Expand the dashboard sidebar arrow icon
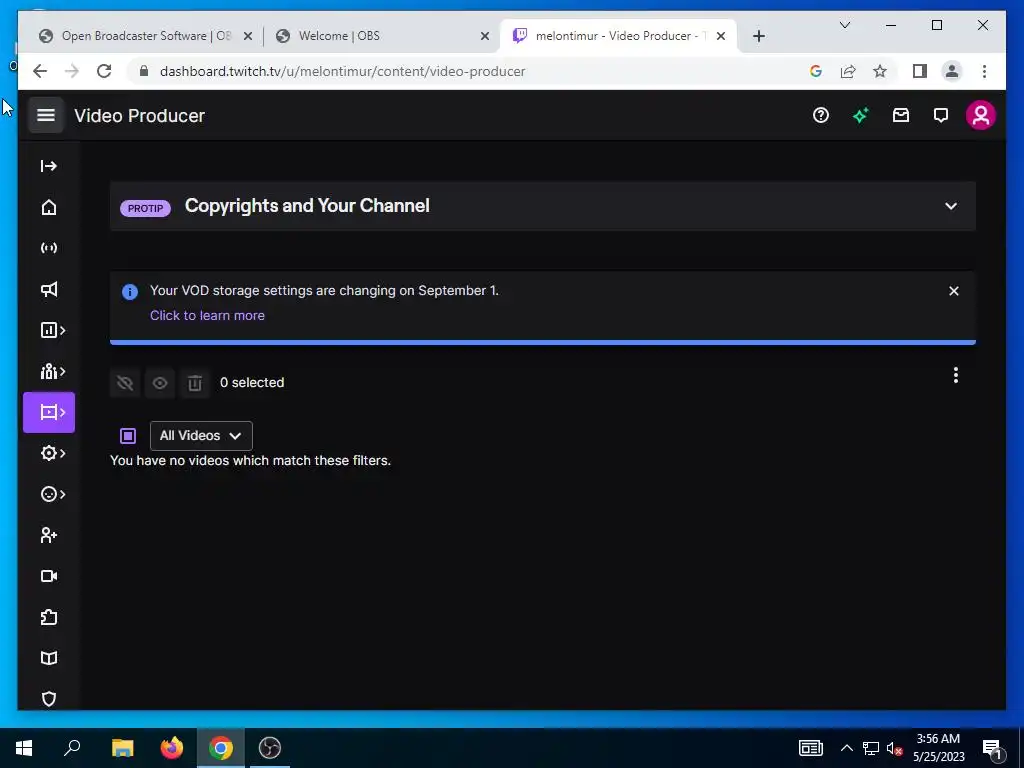The image size is (1024, 768). [49, 166]
